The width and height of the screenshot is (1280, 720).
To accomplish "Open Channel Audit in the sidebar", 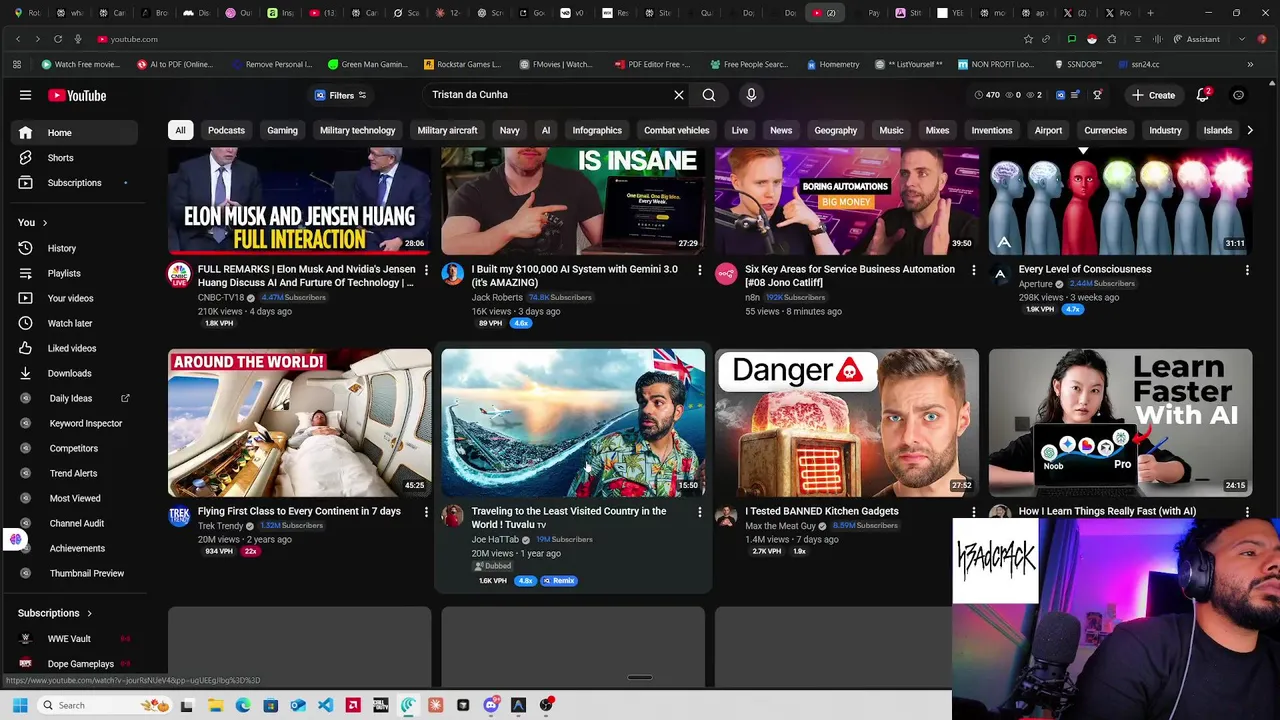I will tap(75, 523).
